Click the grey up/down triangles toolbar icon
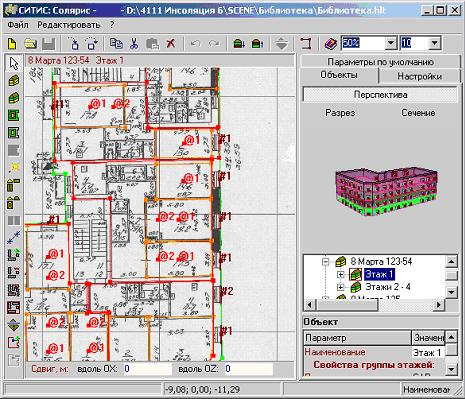465x399 pixels. pyautogui.click(x=281, y=44)
